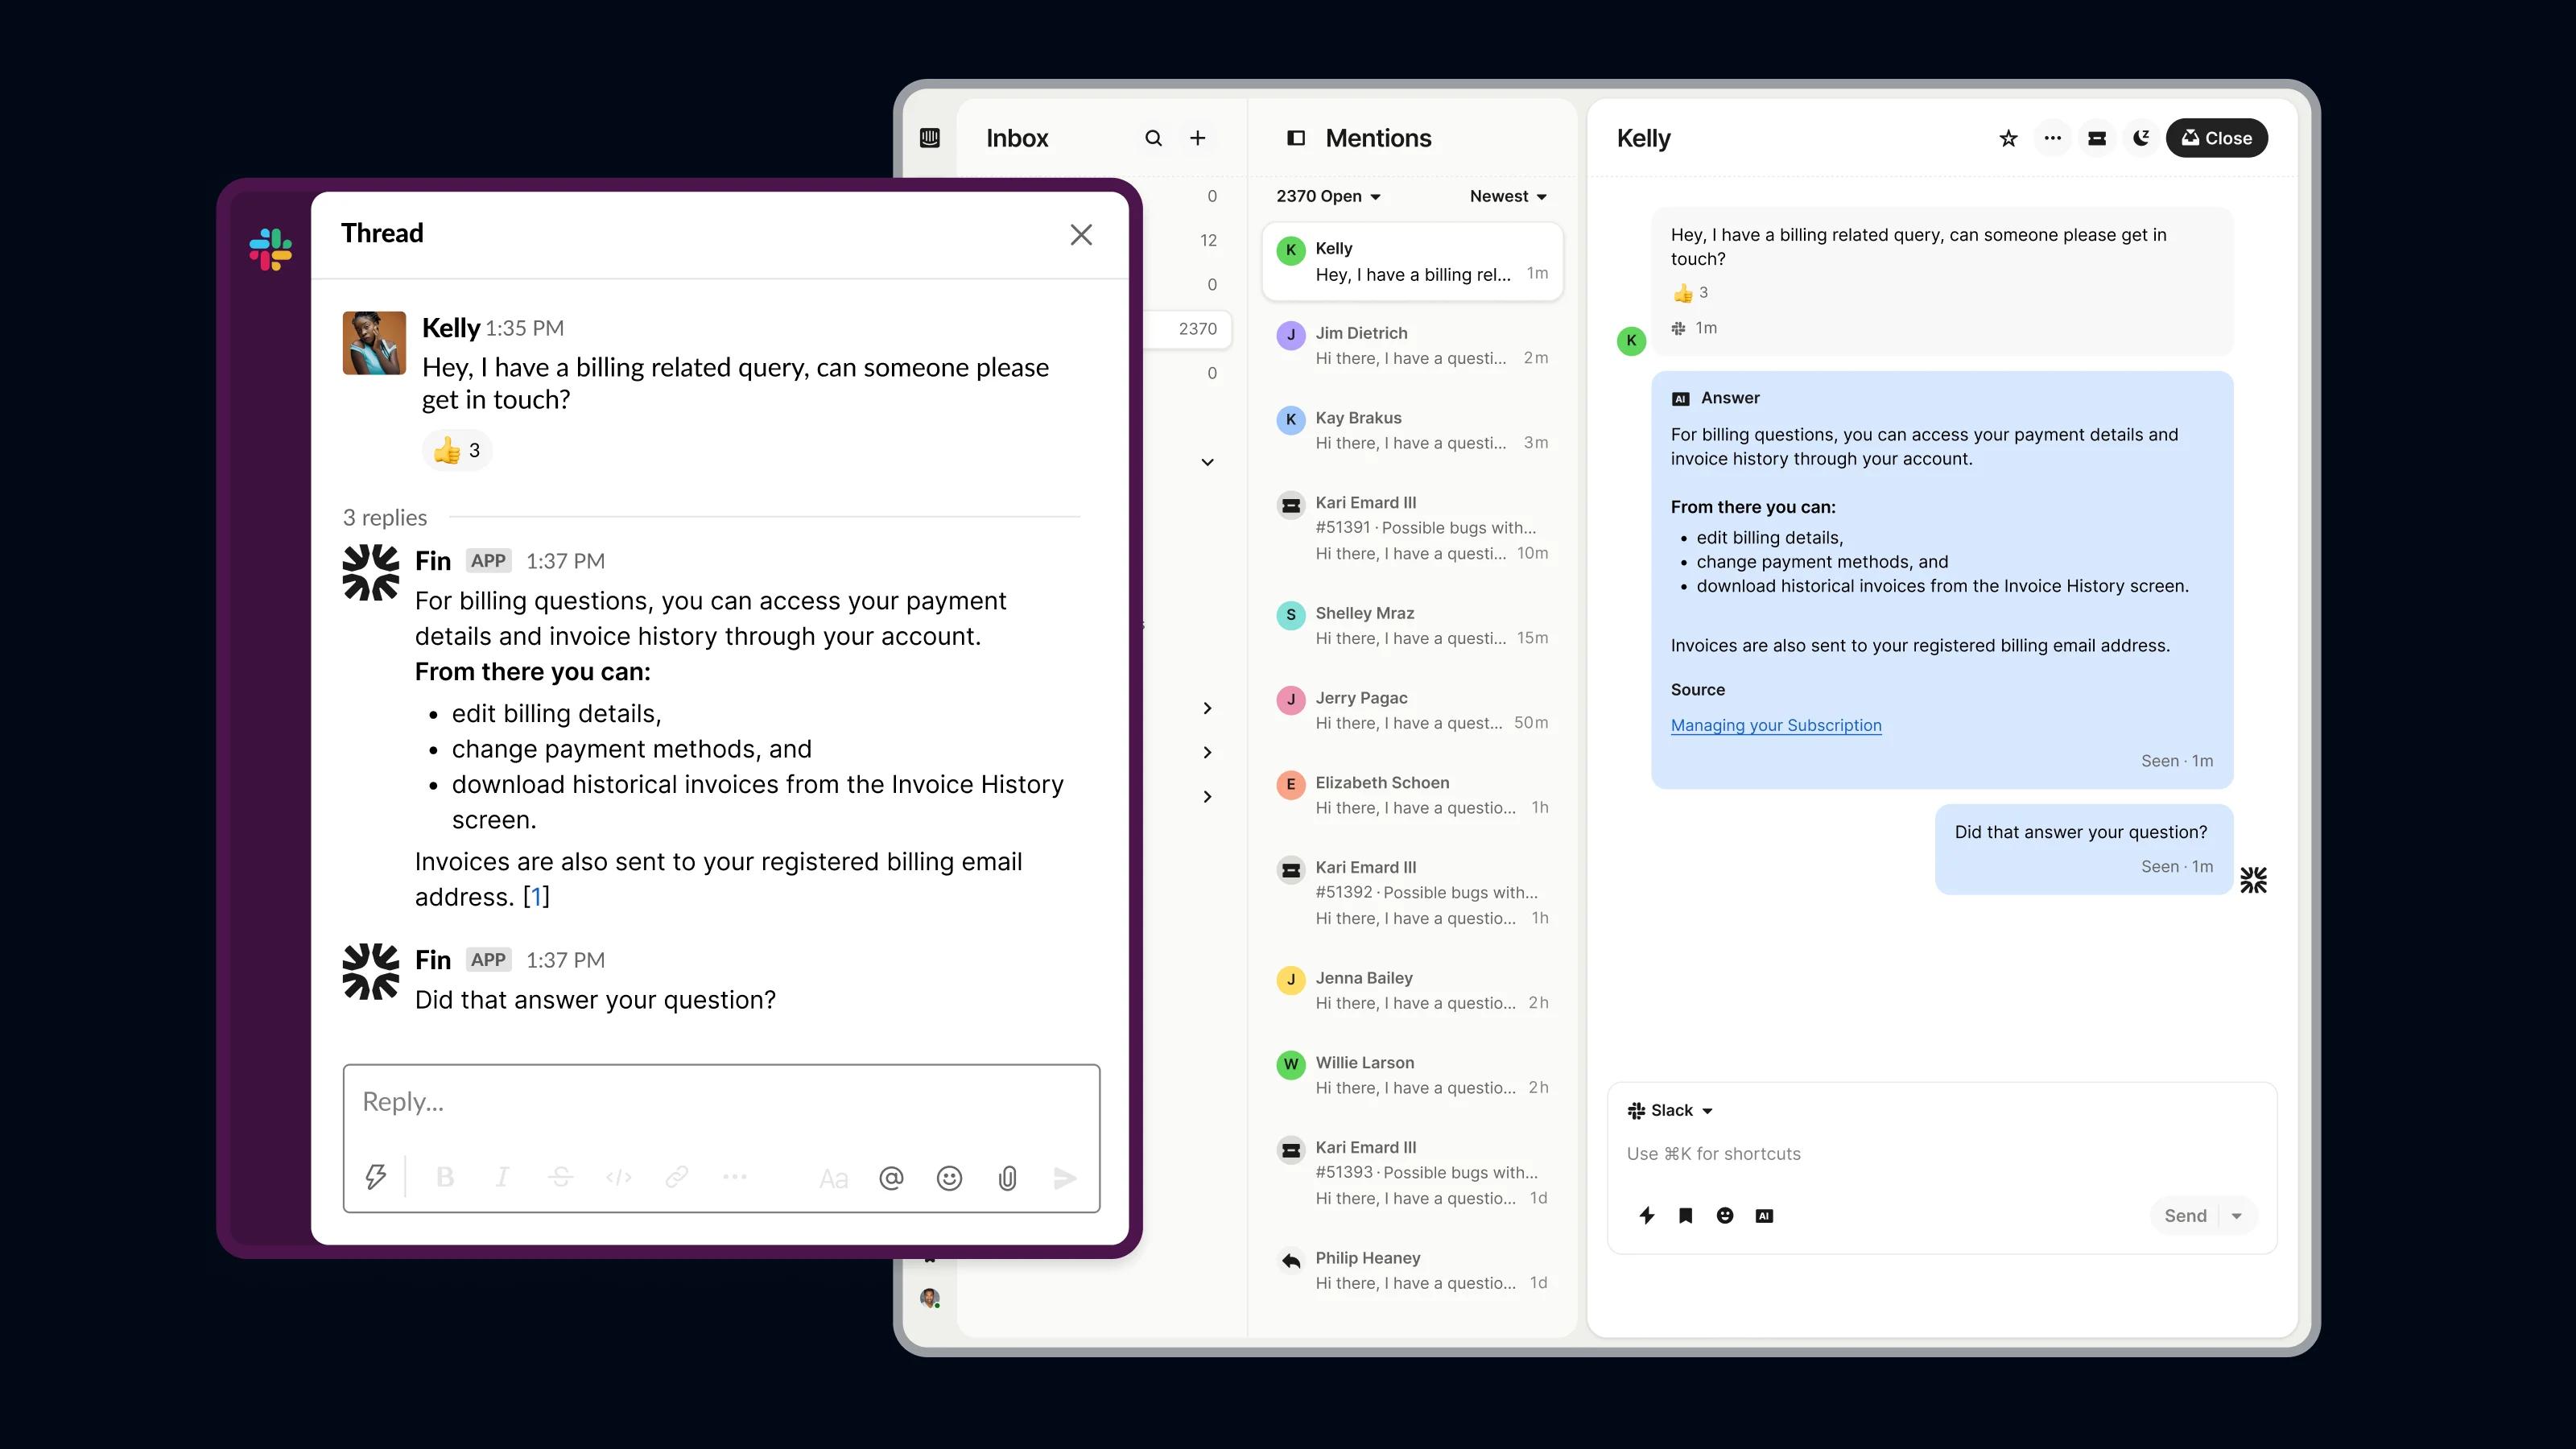
Task: Star the Kelly conversation
Action: tap(2007, 138)
